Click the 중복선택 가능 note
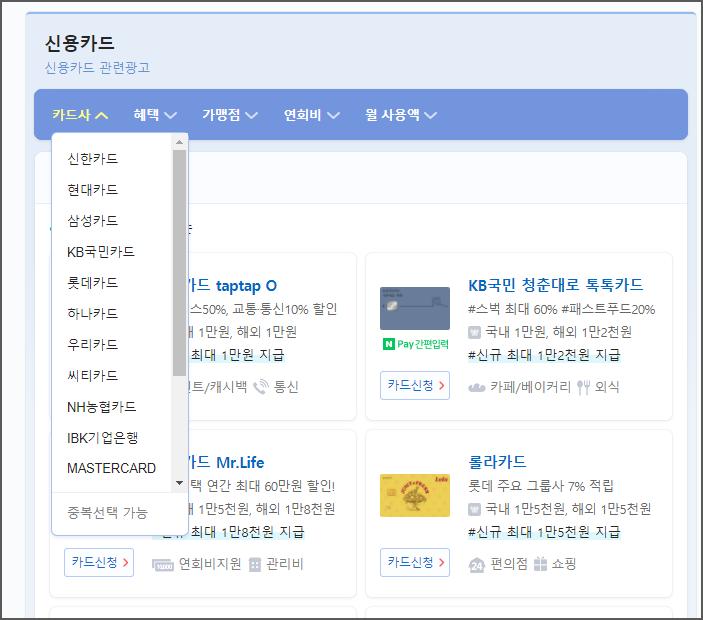Image resolution: width=703 pixels, height=620 pixels. click(107, 512)
